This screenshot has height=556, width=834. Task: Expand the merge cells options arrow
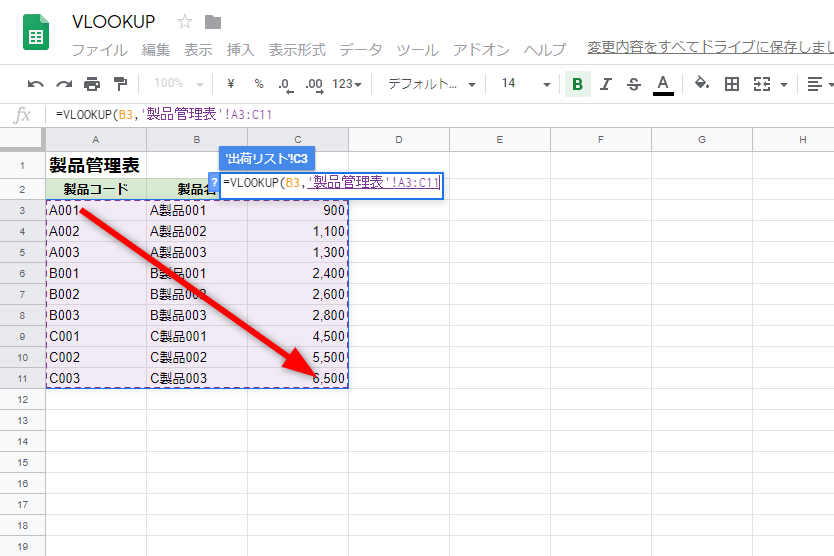[x=783, y=85]
